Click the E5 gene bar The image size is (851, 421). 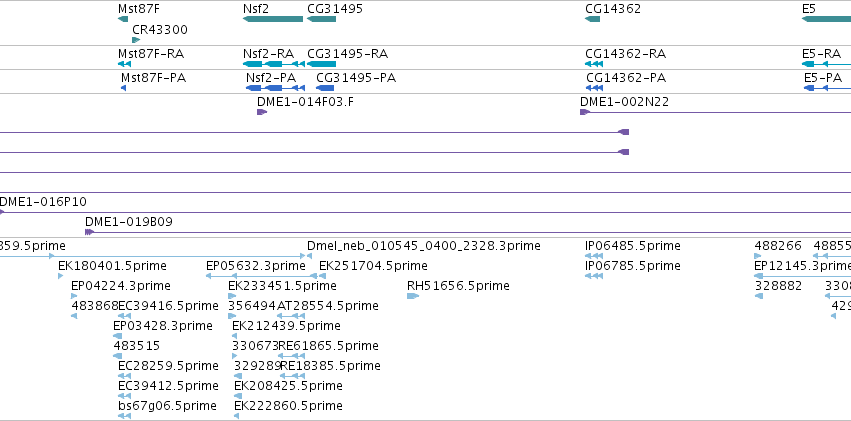(x=826, y=19)
